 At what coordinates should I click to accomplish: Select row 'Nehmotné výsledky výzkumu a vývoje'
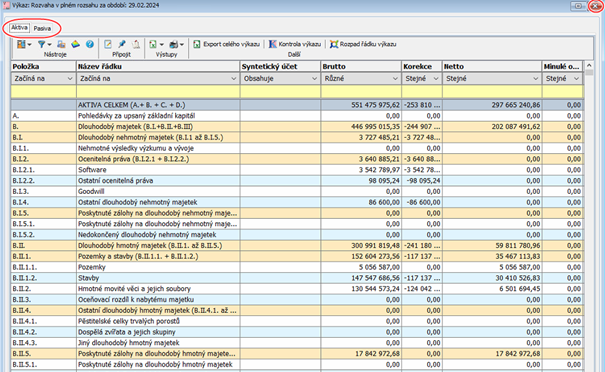coord(297,148)
